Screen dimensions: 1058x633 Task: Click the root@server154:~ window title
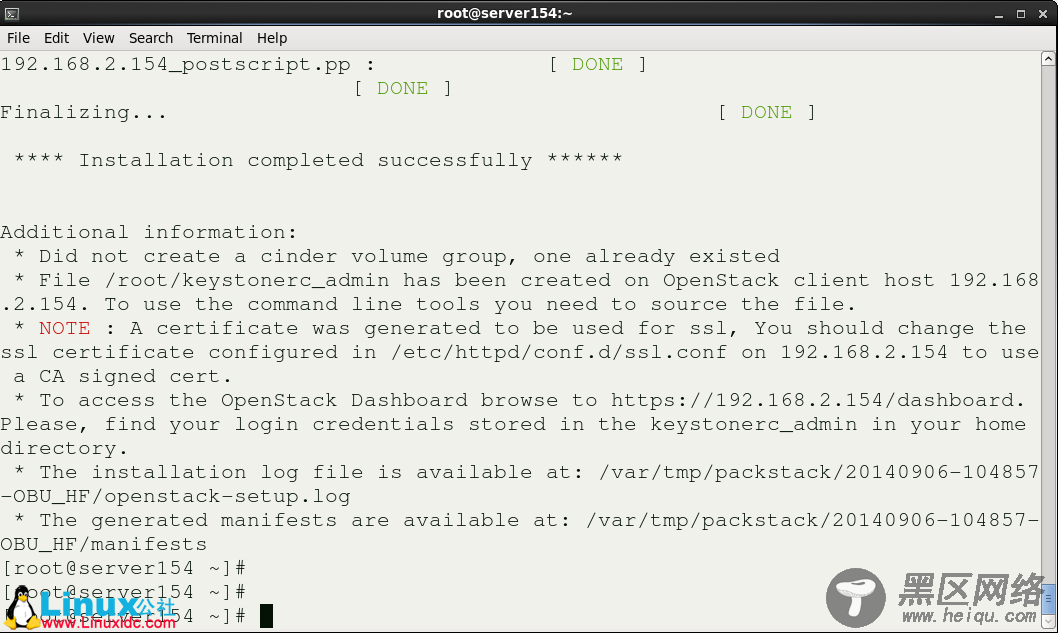[x=505, y=13]
